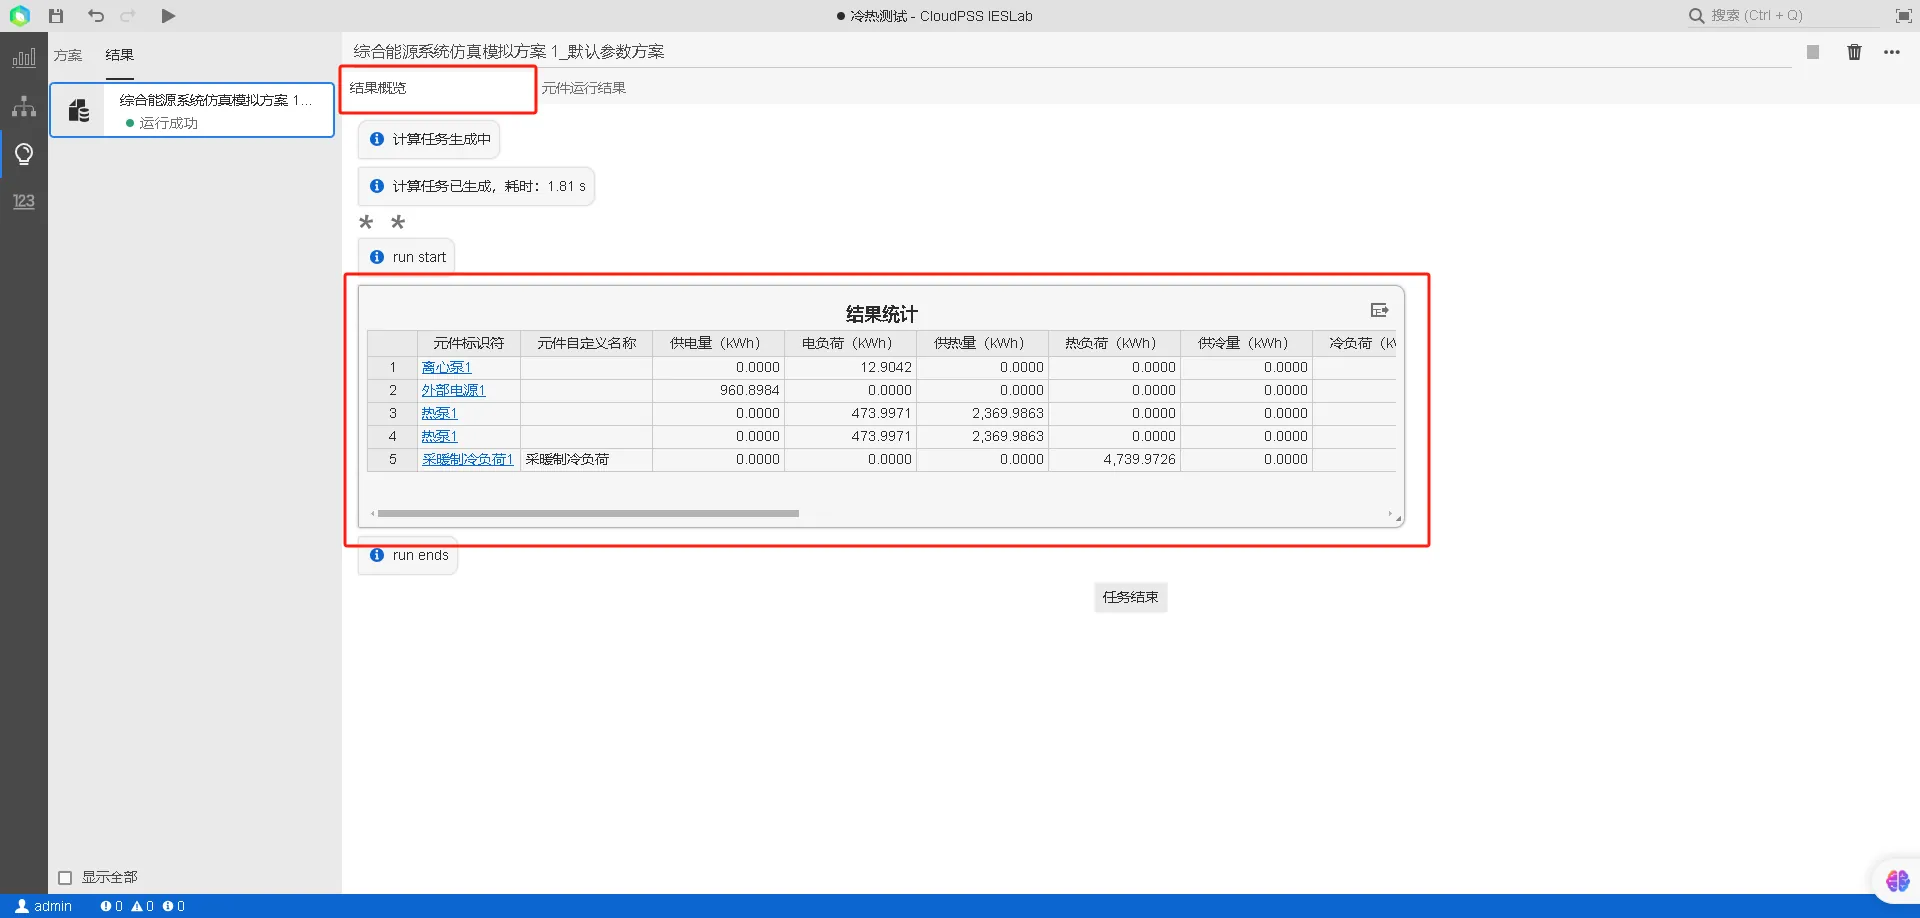Click the 计算任务生成中 message
This screenshot has width=1920, height=918.
coord(429,140)
